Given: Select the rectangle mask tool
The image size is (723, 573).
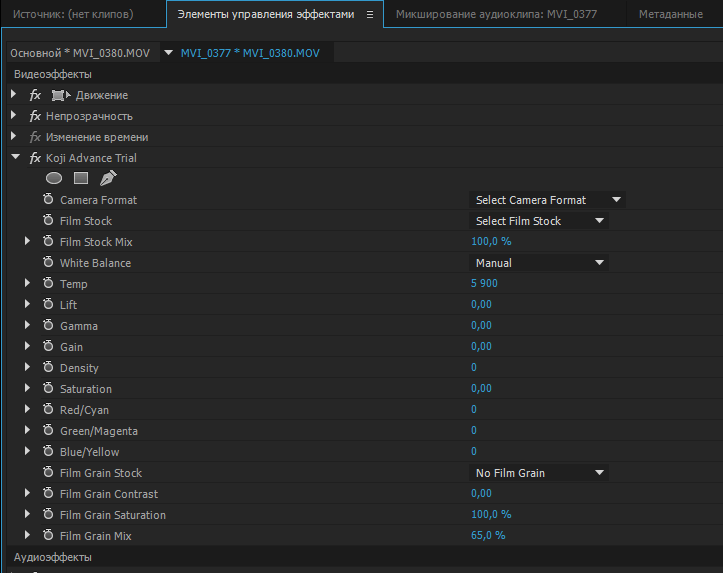Looking at the screenshot, I should [81, 178].
